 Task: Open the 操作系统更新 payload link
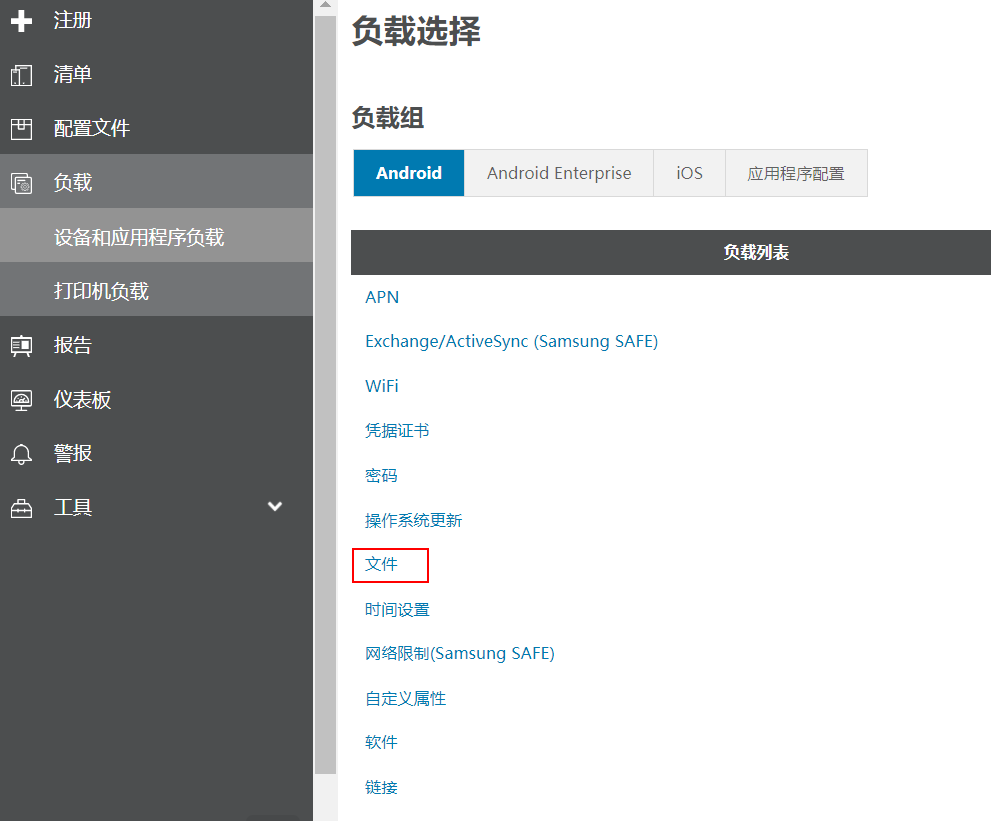click(x=413, y=520)
